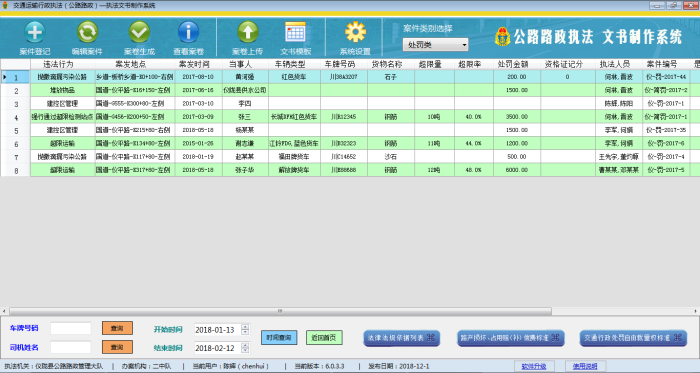
Task: Click 强行通过超限检测站点 violation cell
Action: pos(62,117)
